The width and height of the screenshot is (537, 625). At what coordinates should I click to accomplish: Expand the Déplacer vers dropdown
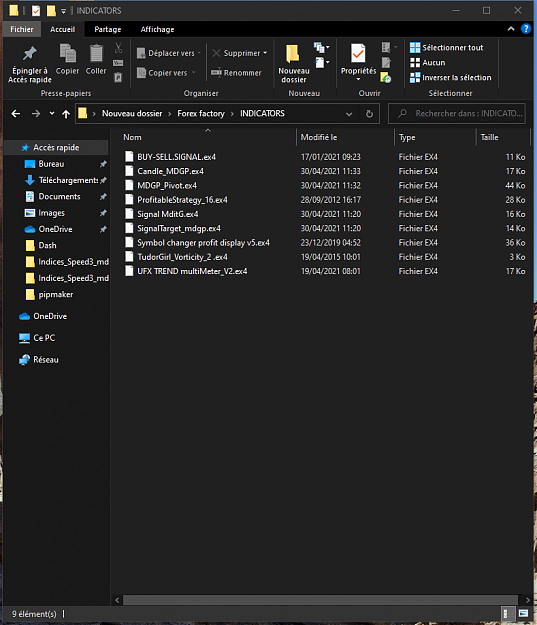point(199,53)
